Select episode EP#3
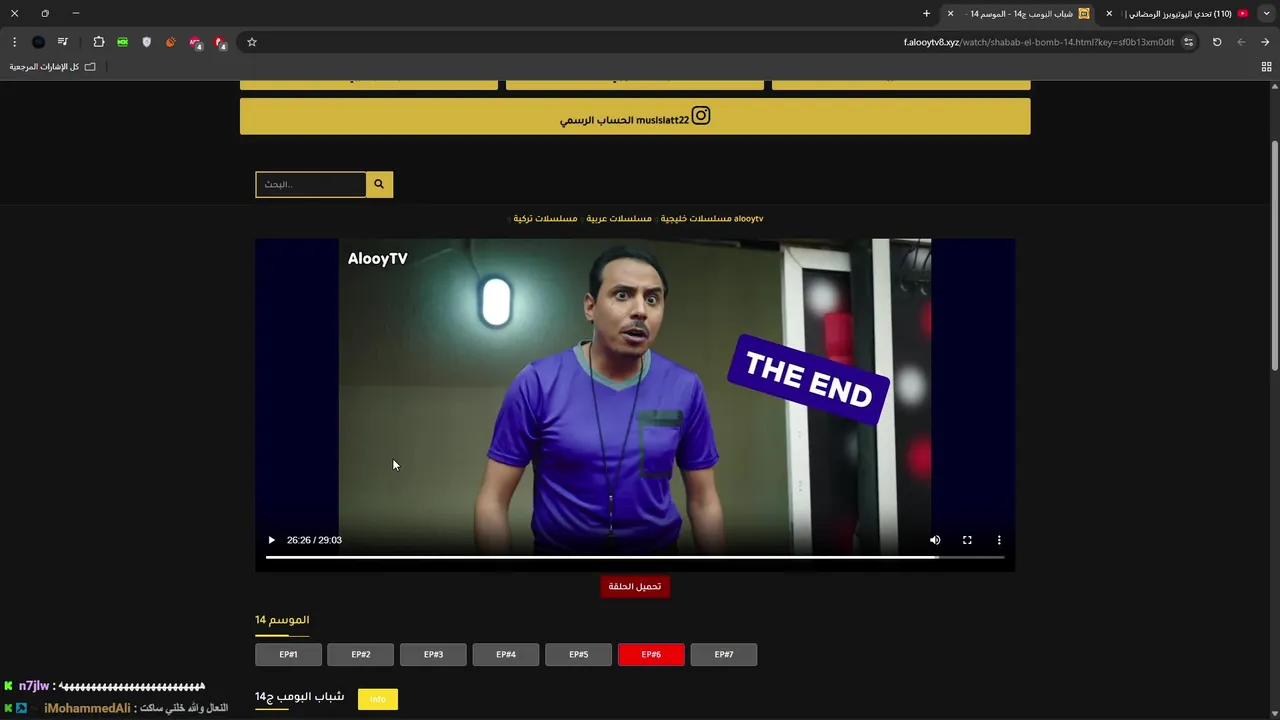Image resolution: width=1280 pixels, height=720 pixels. click(x=433, y=655)
